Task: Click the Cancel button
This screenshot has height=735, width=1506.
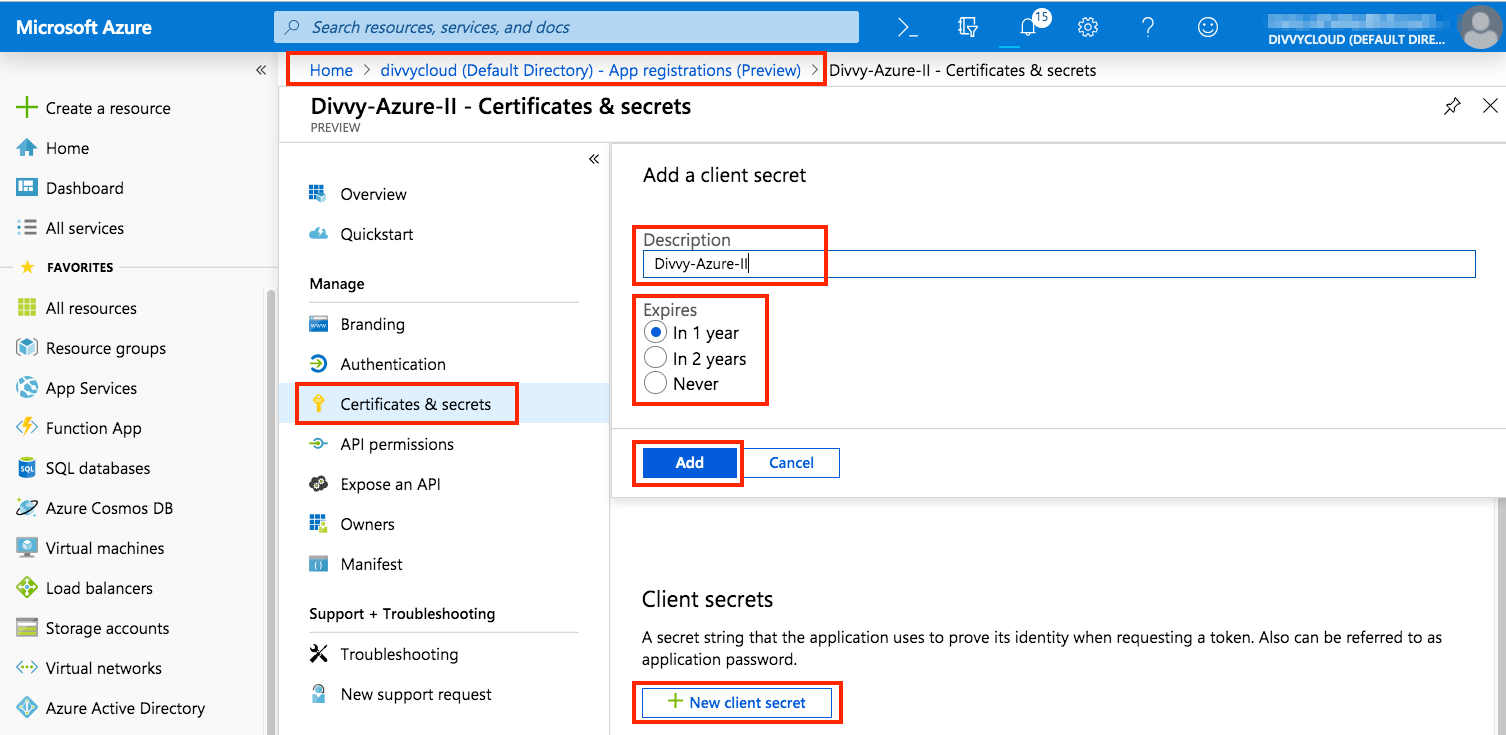Action: pos(791,462)
